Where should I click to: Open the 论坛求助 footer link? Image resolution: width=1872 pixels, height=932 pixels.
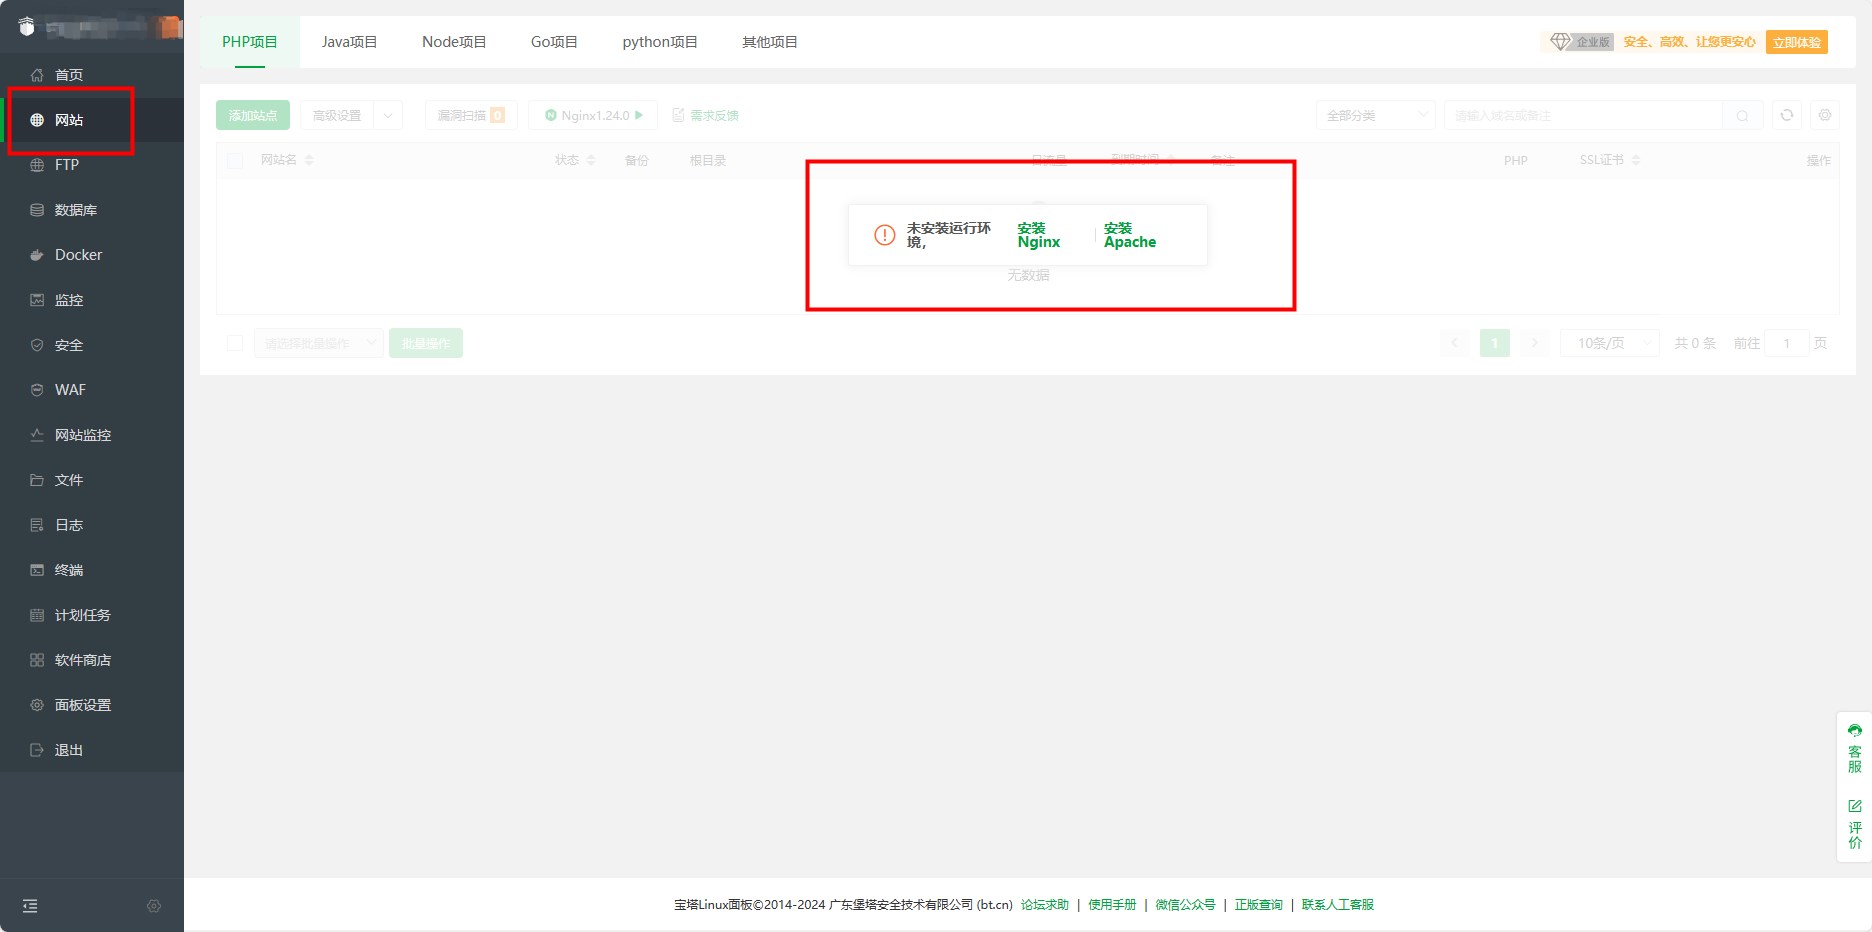(1045, 905)
